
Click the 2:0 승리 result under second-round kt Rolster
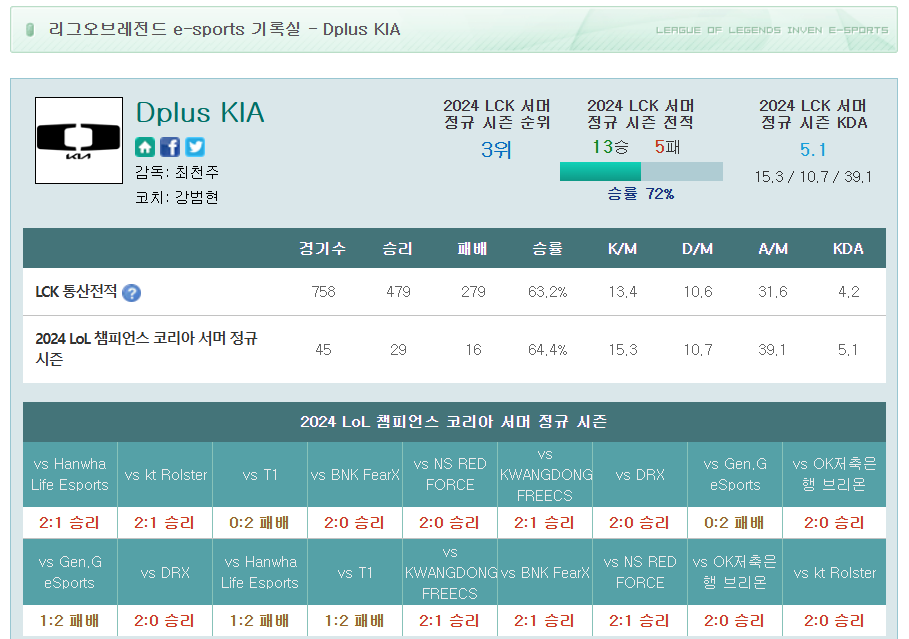(x=834, y=621)
